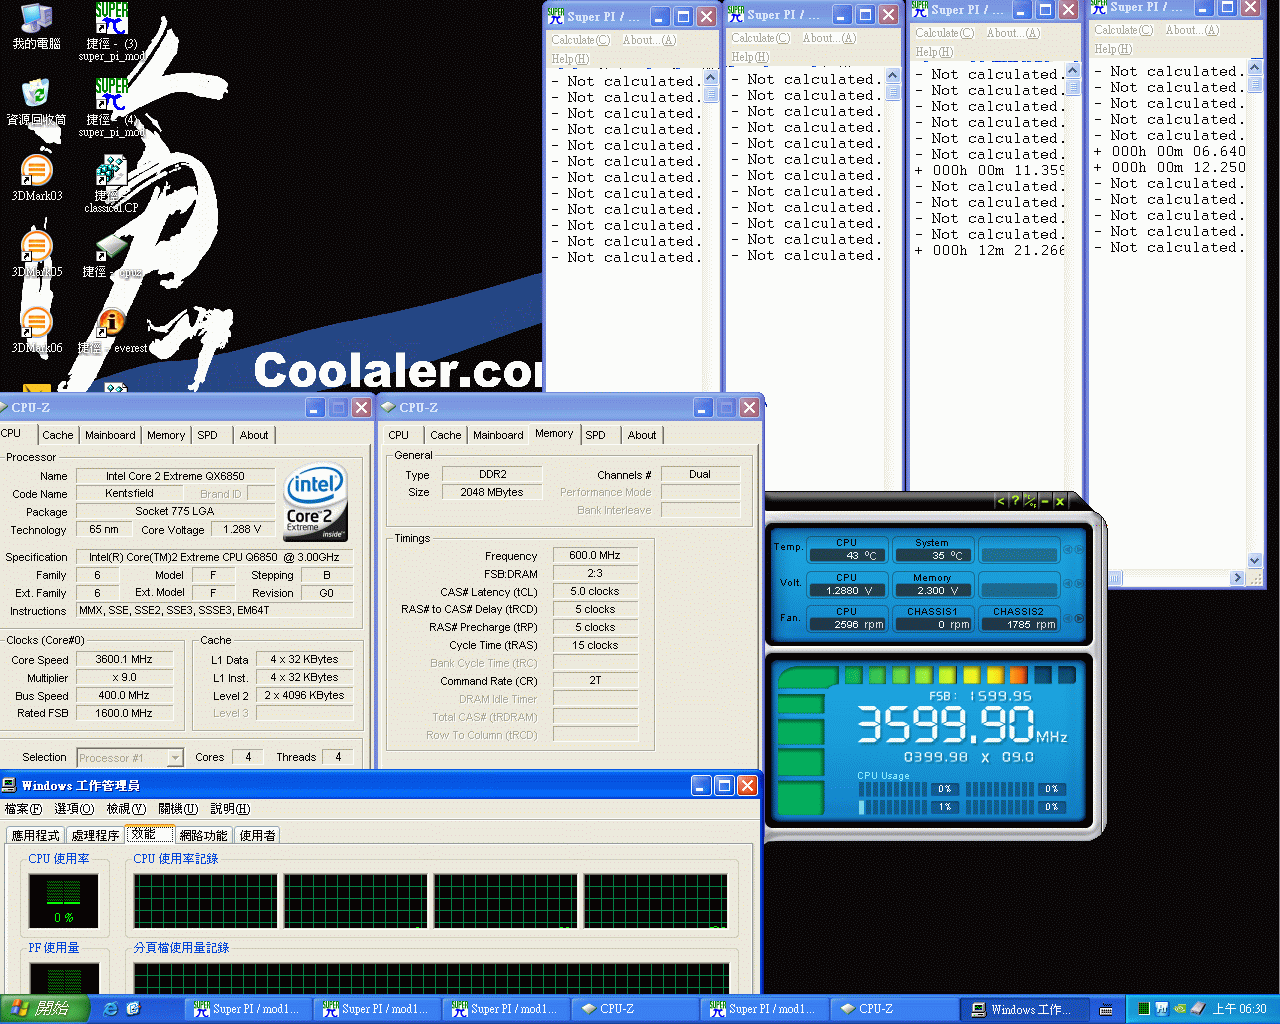
Task: Click the keyboard language bar icon in taskbar
Action: coord(1106,1009)
